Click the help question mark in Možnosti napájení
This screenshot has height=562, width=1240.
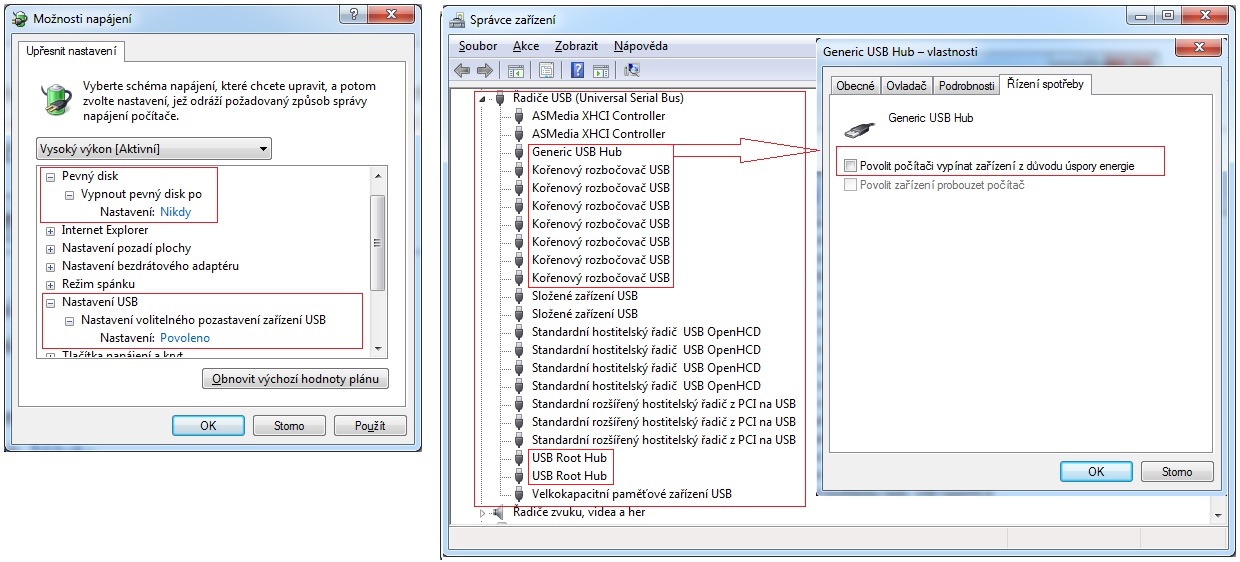tap(354, 13)
